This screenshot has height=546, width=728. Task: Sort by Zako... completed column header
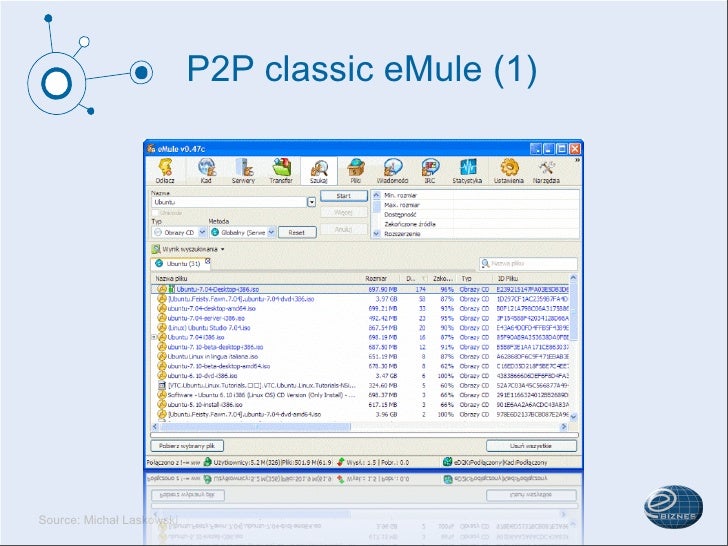coord(443,279)
